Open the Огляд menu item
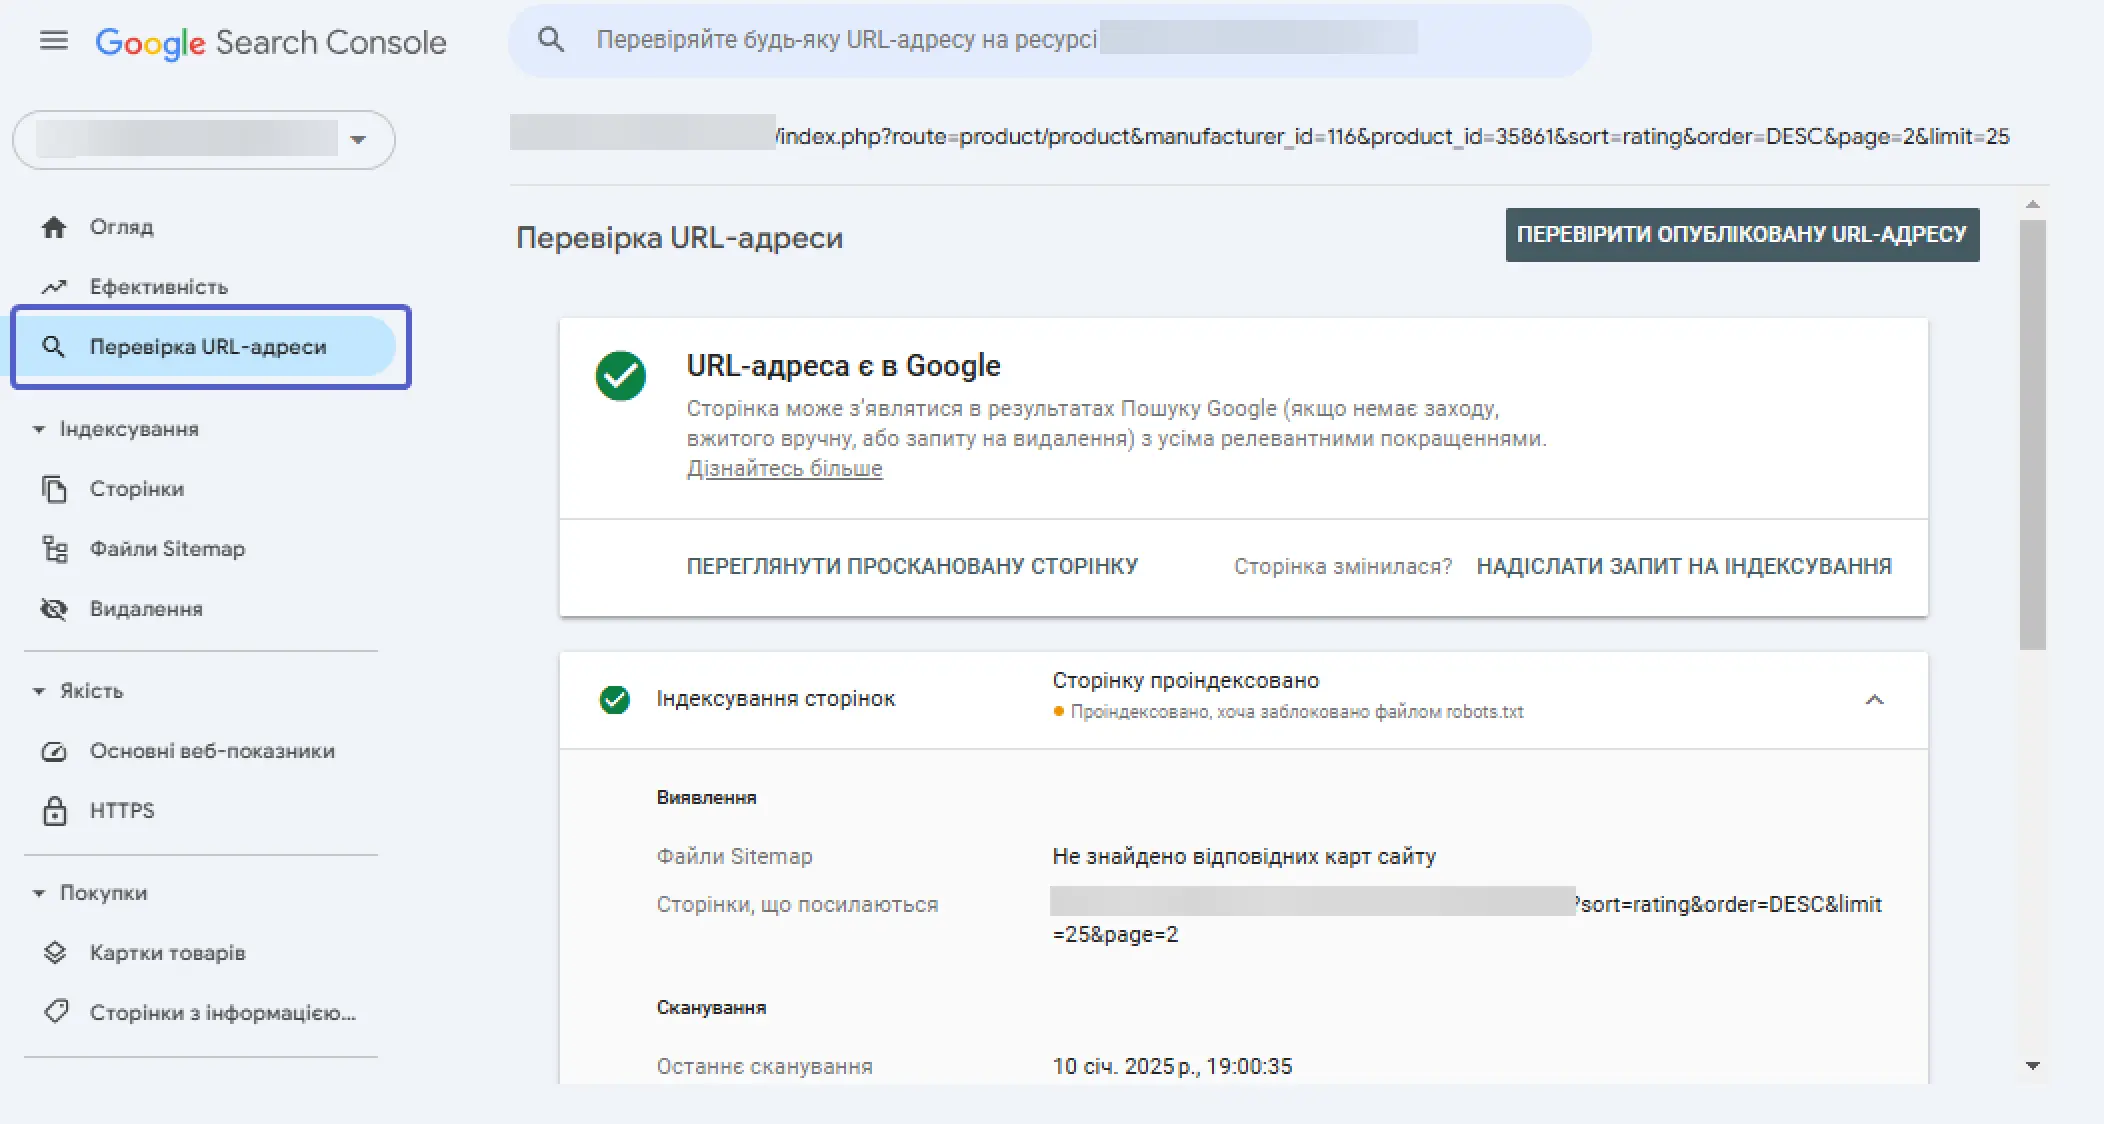This screenshot has width=2104, height=1124. (x=121, y=227)
